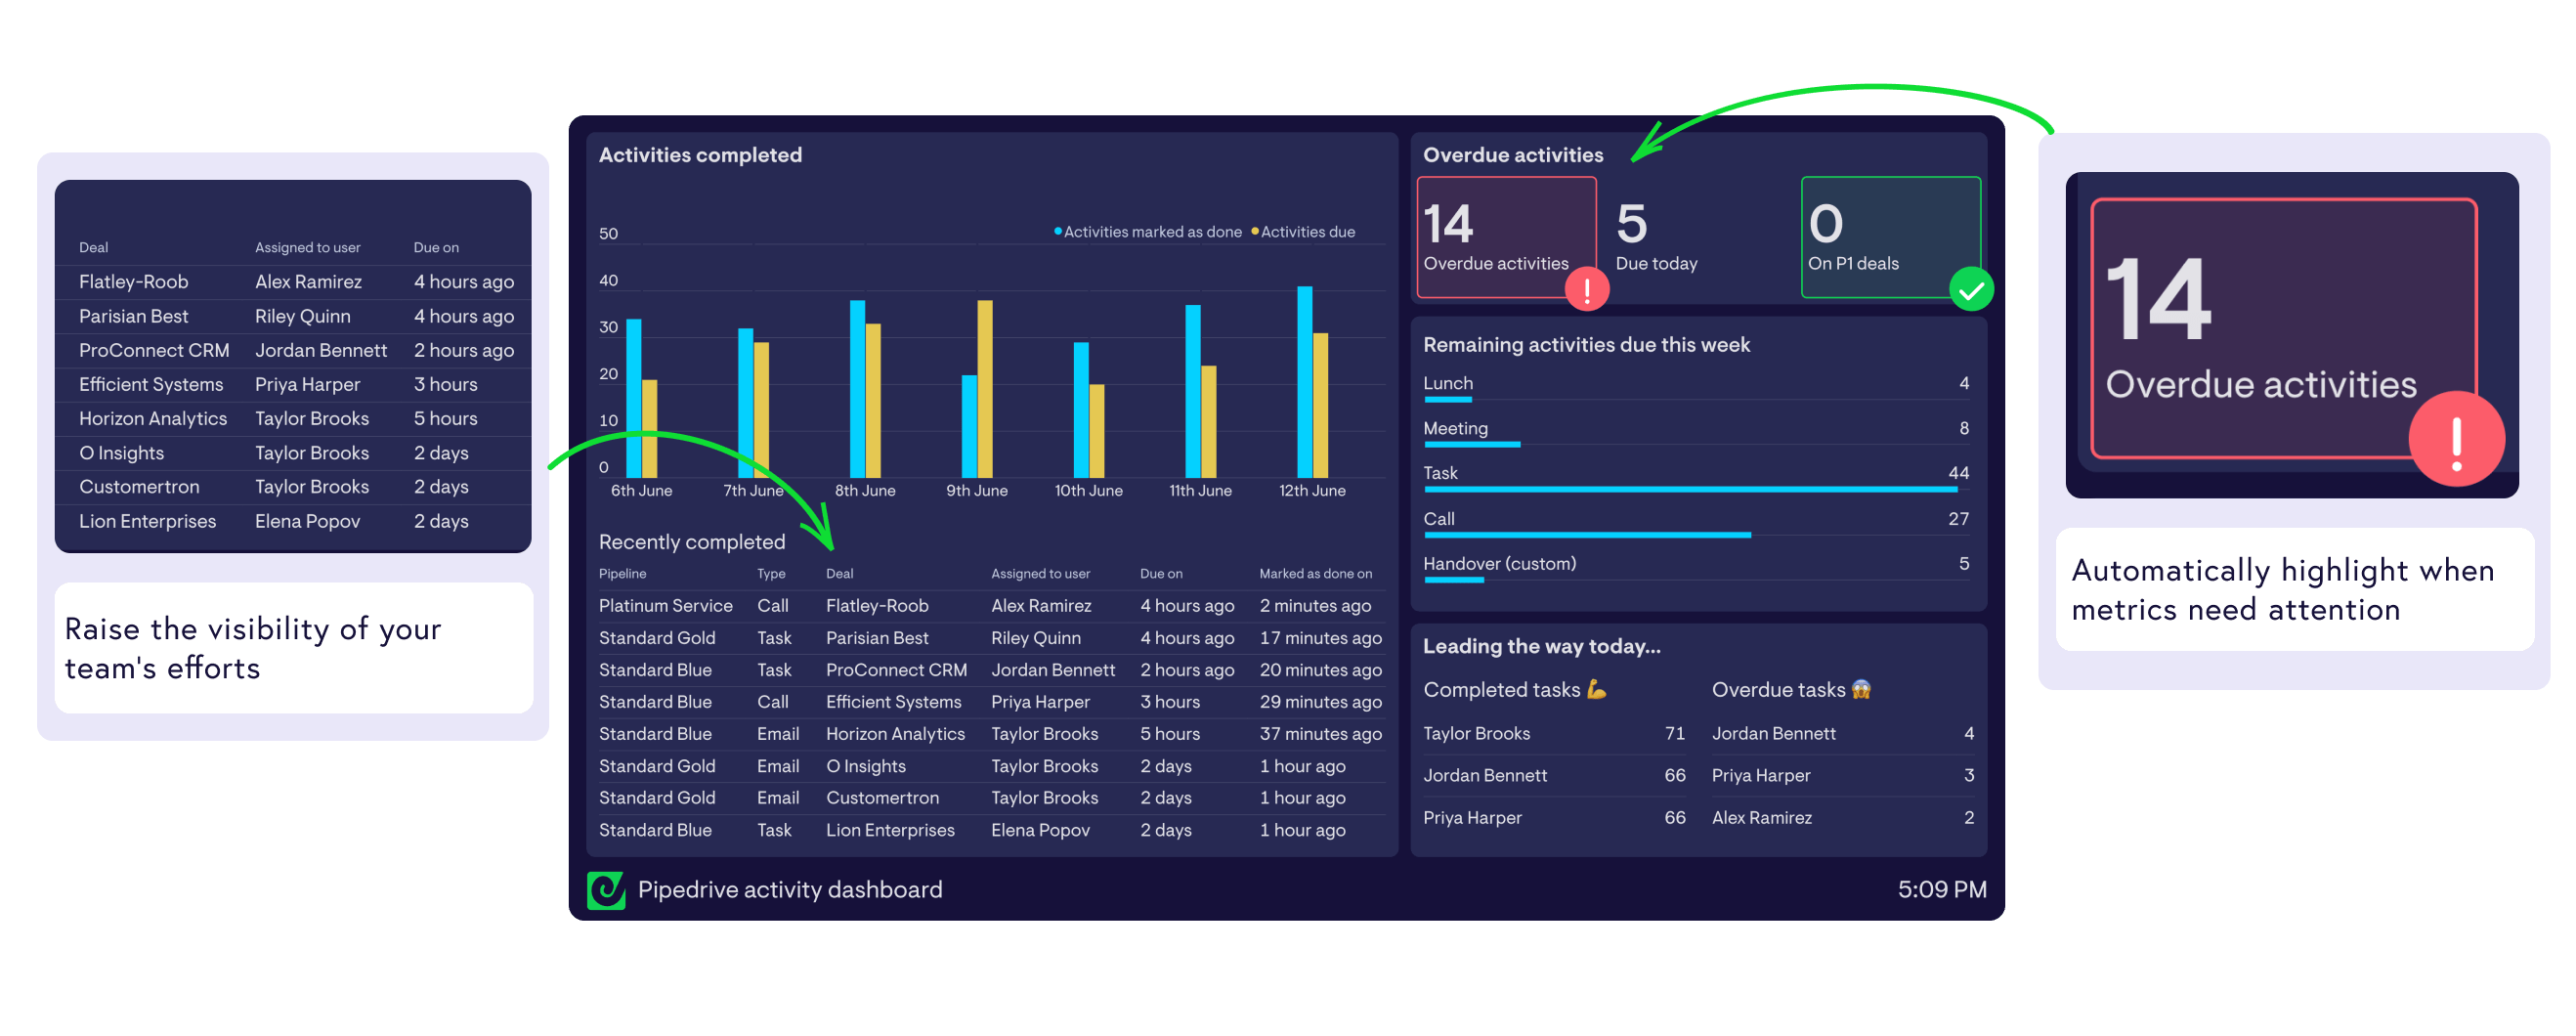Viewport: 2576px width, 1036px height.
Task: Click the 5:09 PM clock
Action: 1942,891
